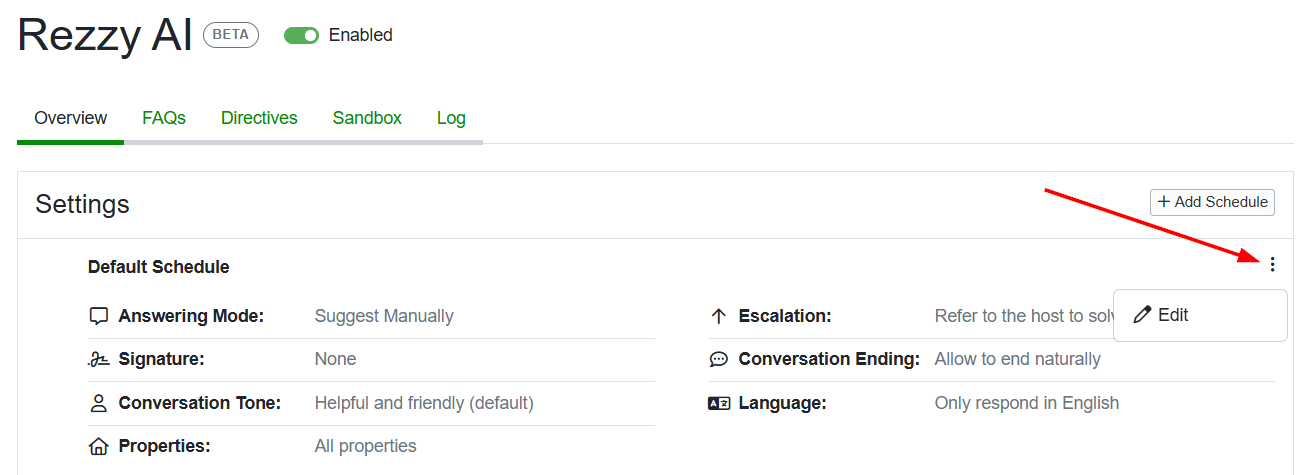Click the Escalation up-arrow icon
Viewport: 1309px width, 475px height.
(718, 316)
